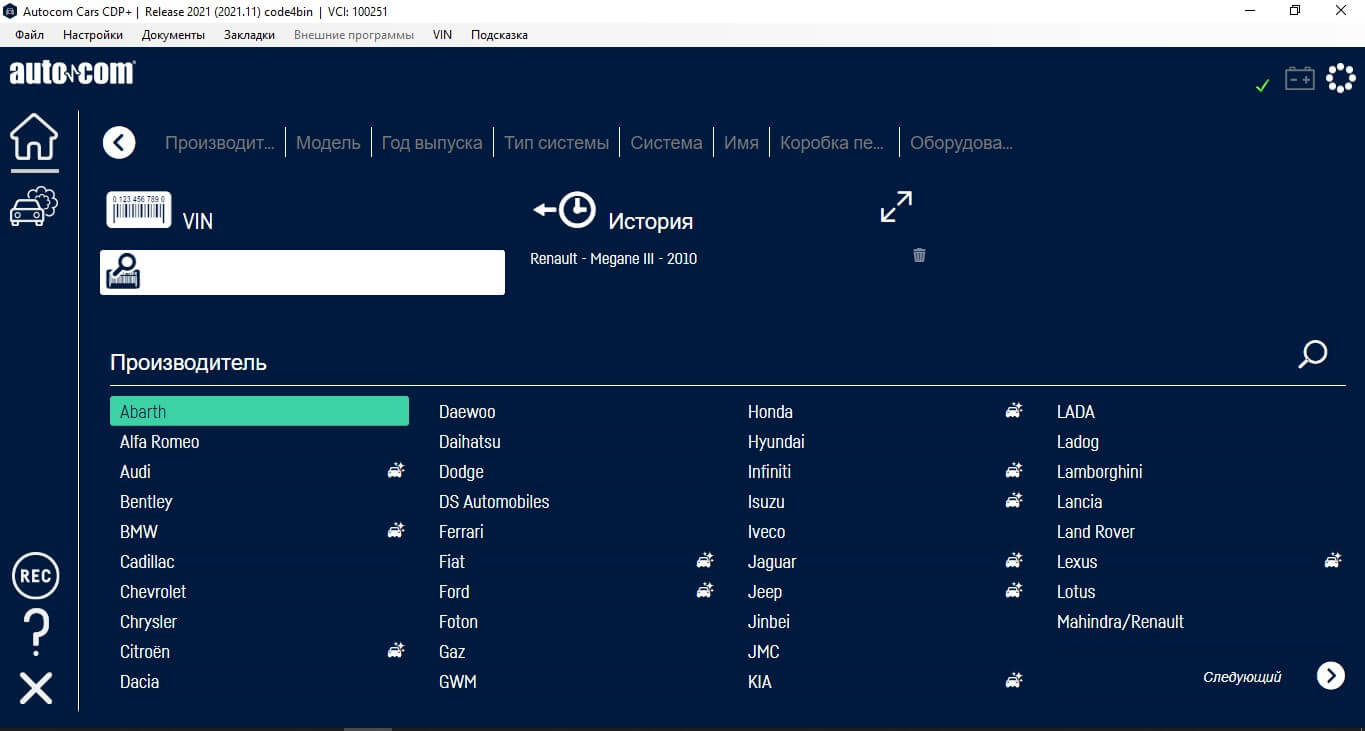The image size is (1365, 731).
Task: Click the round back arrow button
Action: pyautogui.click(x=119, y=143)
